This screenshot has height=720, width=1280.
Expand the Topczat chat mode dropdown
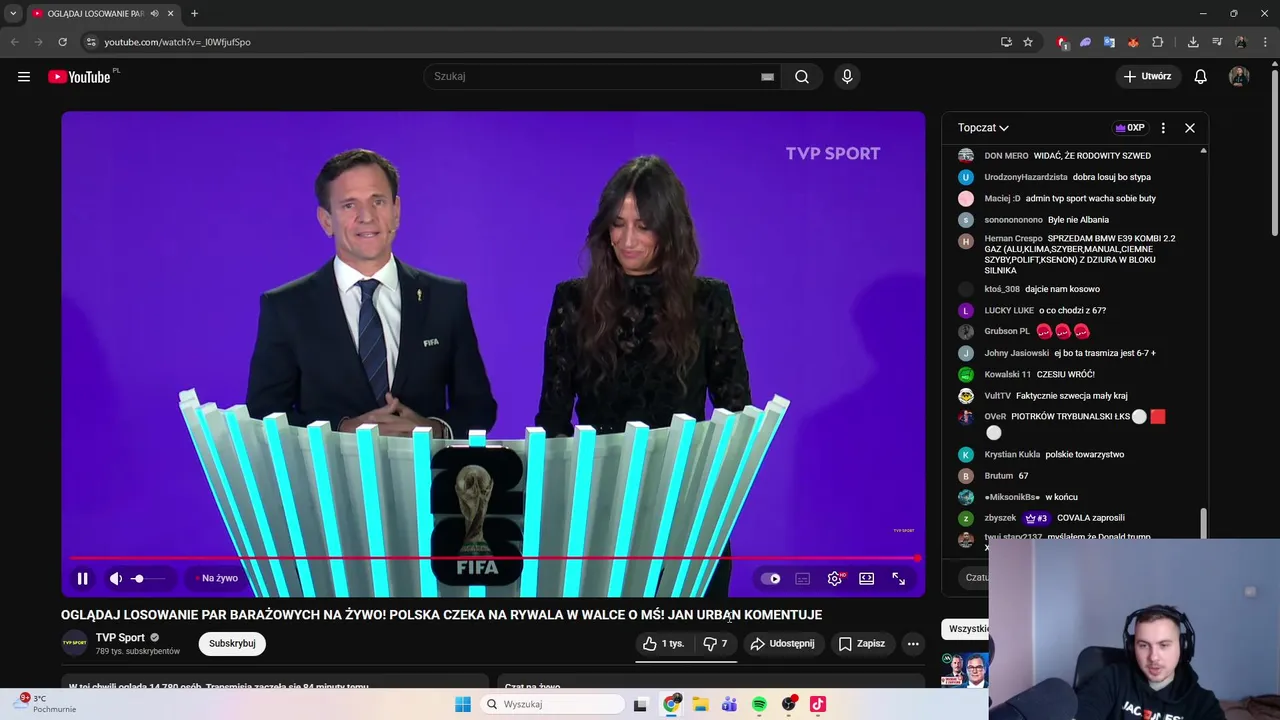983,128
